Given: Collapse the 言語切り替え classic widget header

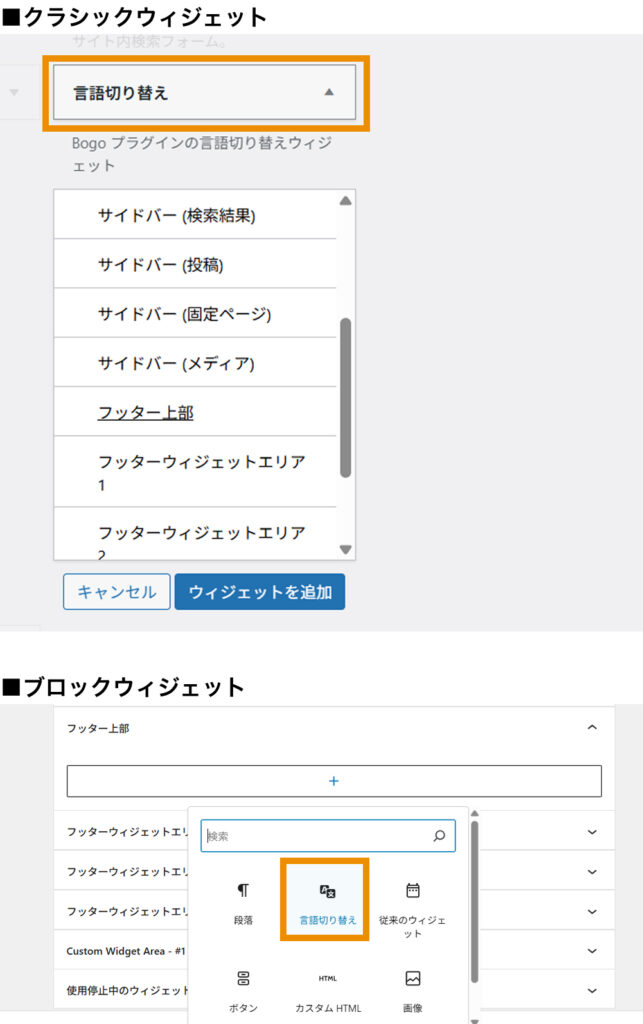Looking at the screenshot, I should pyautogui.click(x=329, y=93).
